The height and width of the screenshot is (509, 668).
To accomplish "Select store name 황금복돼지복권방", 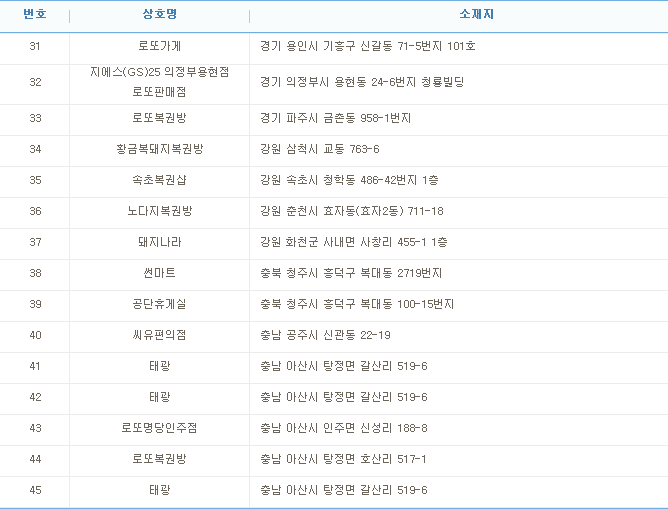I will (159, 149).
